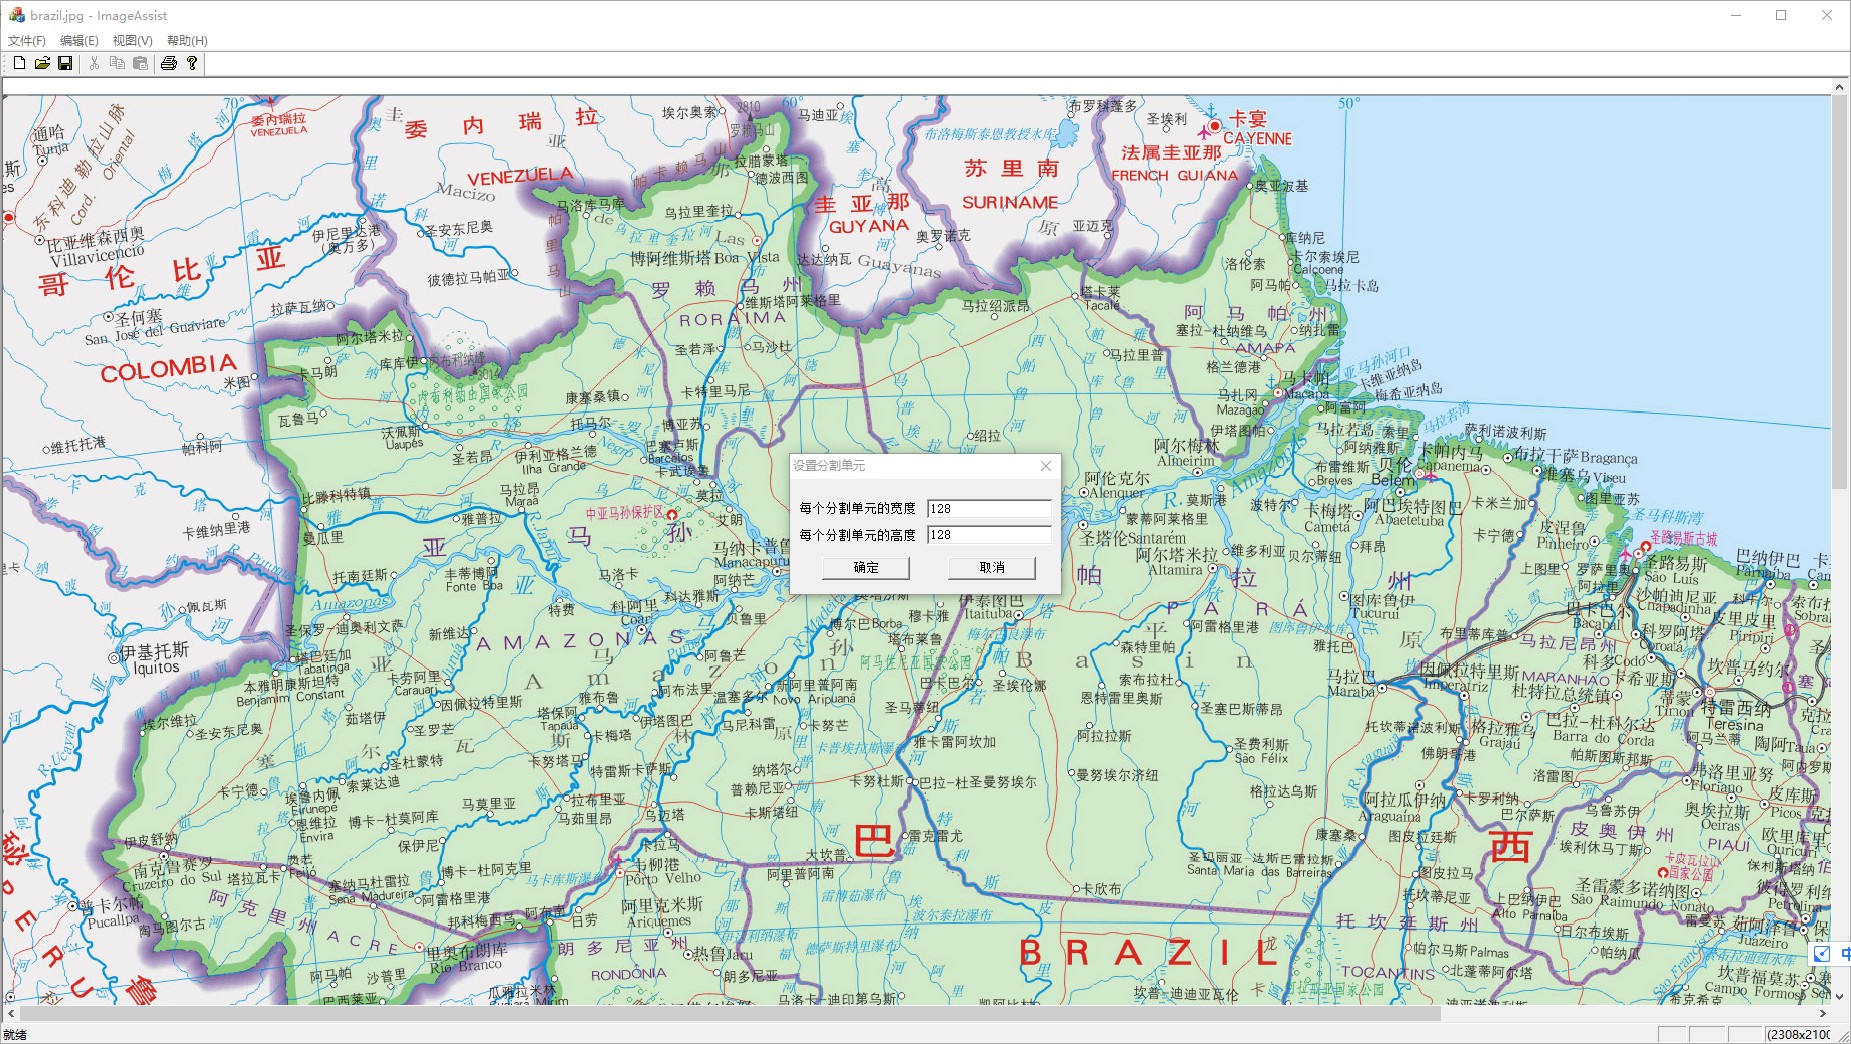Screen dimensions: 1851x1044
Task: Click the SURINAME label on the map
Action: (1010, 203)
